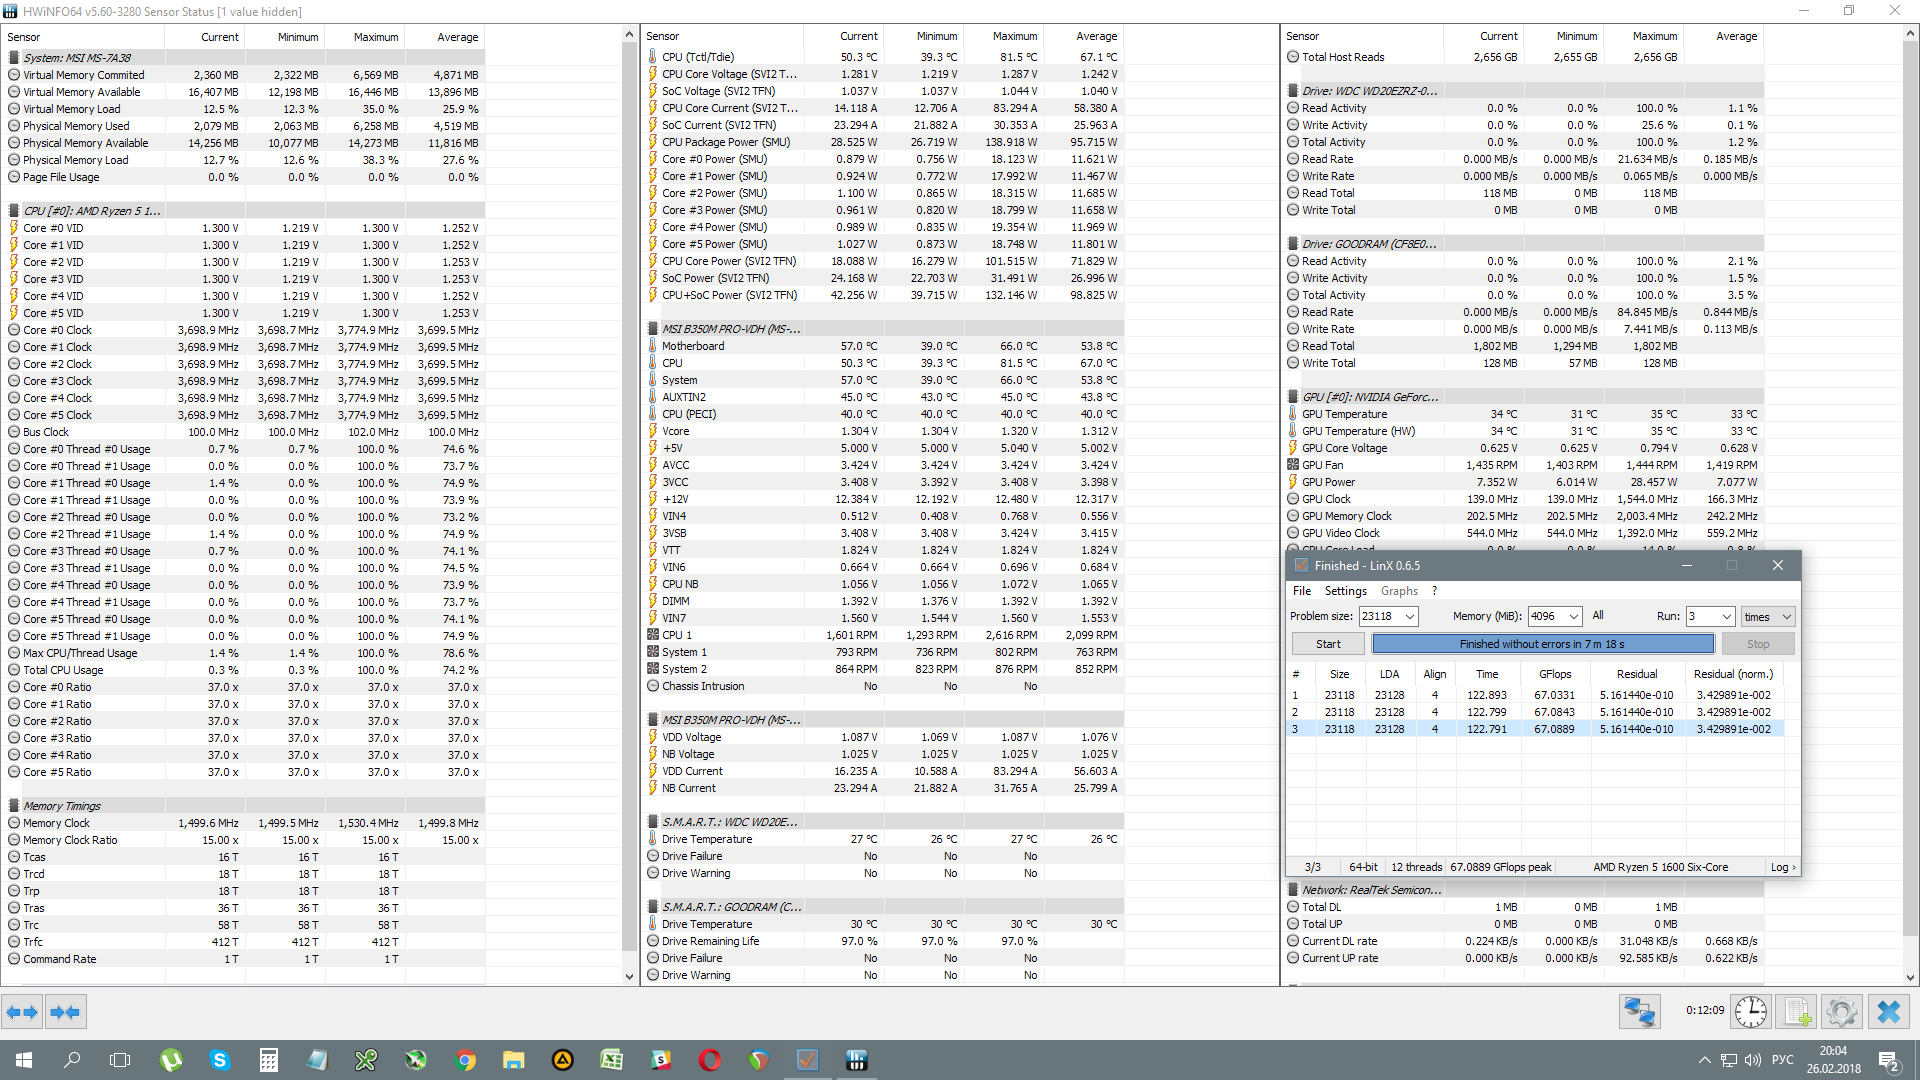Screen dimensions: 1920x1080
Task: Open the LinX Settings menu
Action: 1345,591
